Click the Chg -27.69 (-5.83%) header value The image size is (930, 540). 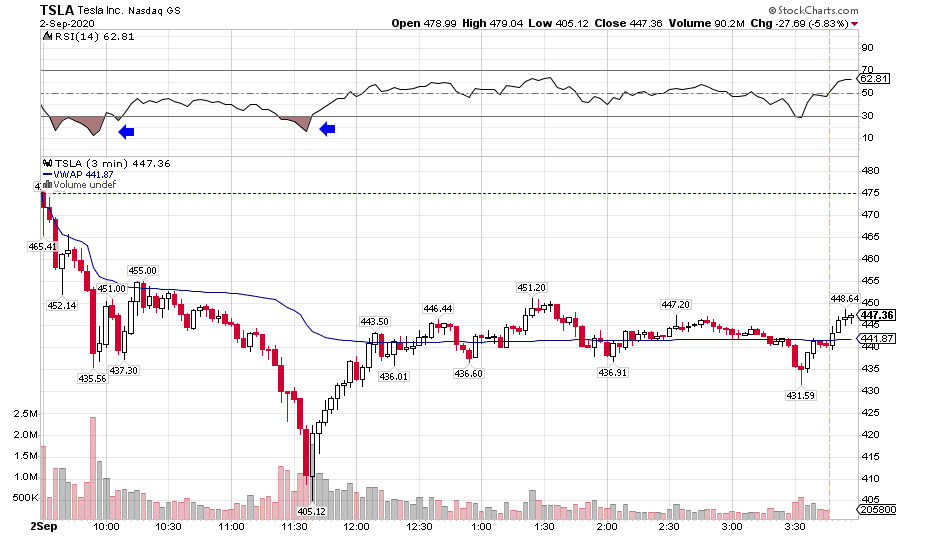pyautogui.click(x=799, y=23)
